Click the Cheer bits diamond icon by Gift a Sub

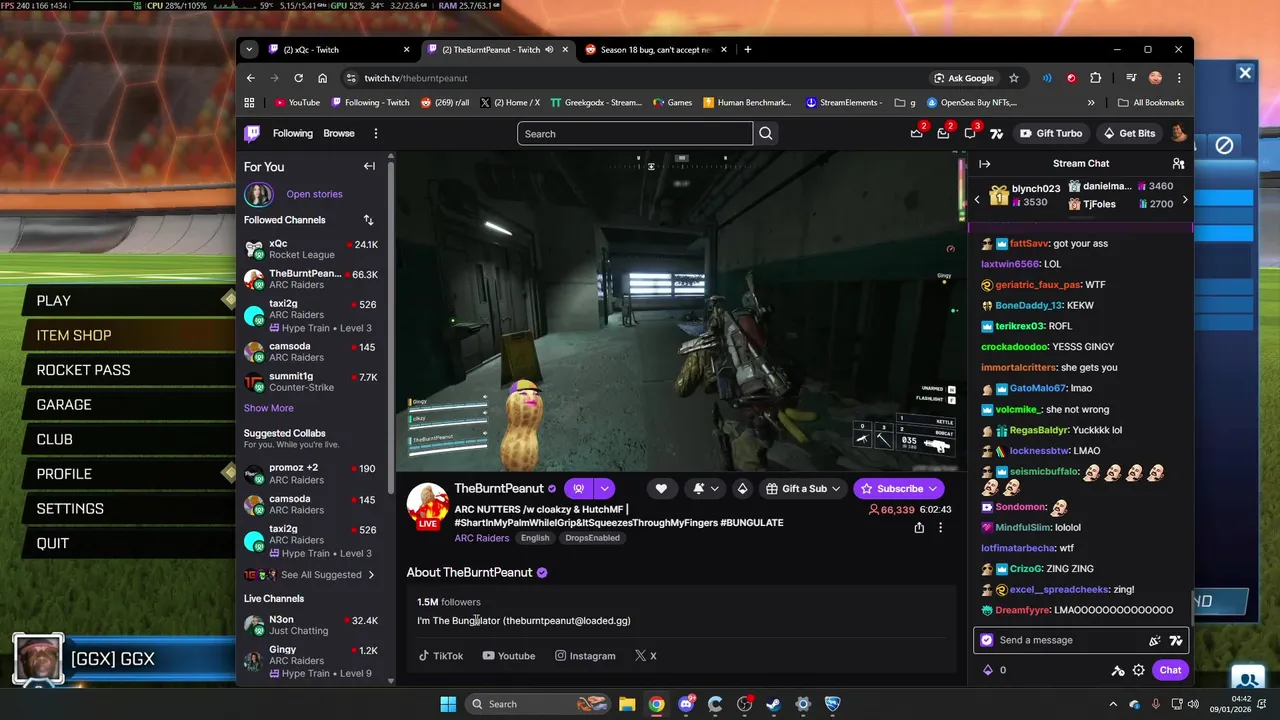click(x=742, y=489)
